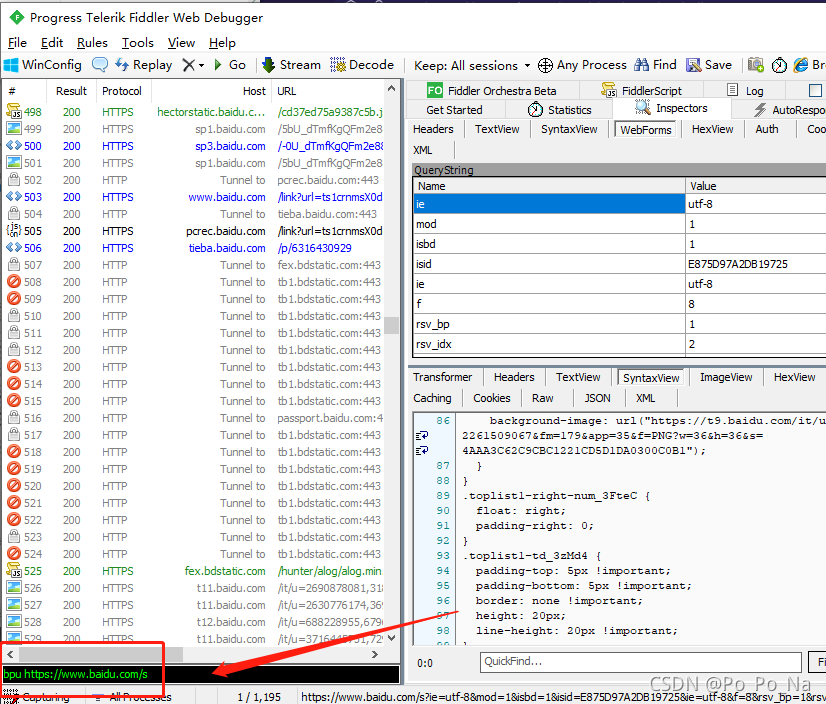
Task: Toggle Capturing status in status bar
Action: click(x=37, y=697)
